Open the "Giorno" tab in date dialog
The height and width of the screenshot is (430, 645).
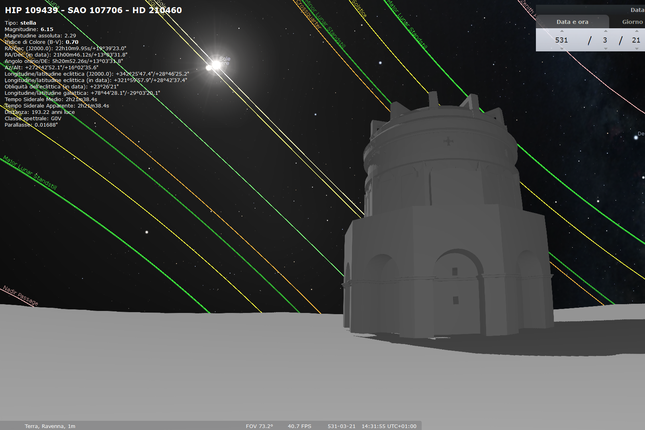point(632,21)
